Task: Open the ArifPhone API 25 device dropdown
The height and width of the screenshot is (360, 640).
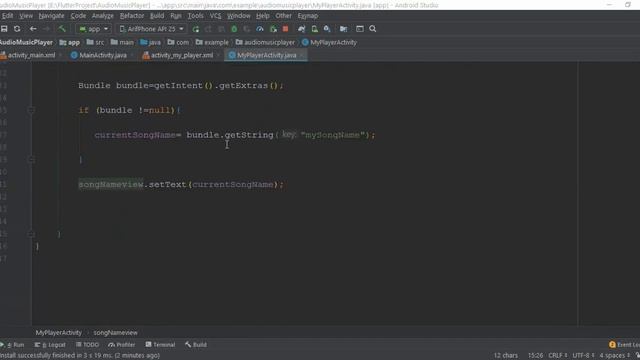Action: (x=151, y=29)
